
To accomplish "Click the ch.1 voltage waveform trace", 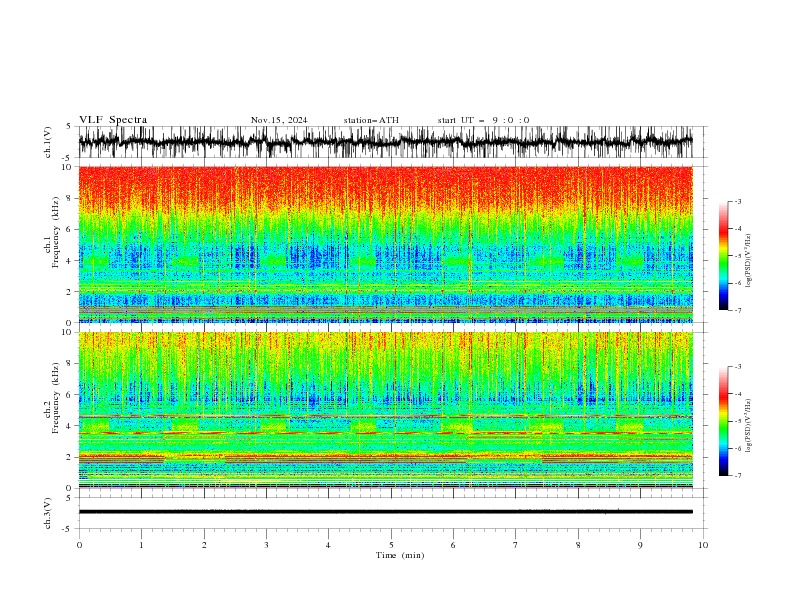I will click(385, 142).
